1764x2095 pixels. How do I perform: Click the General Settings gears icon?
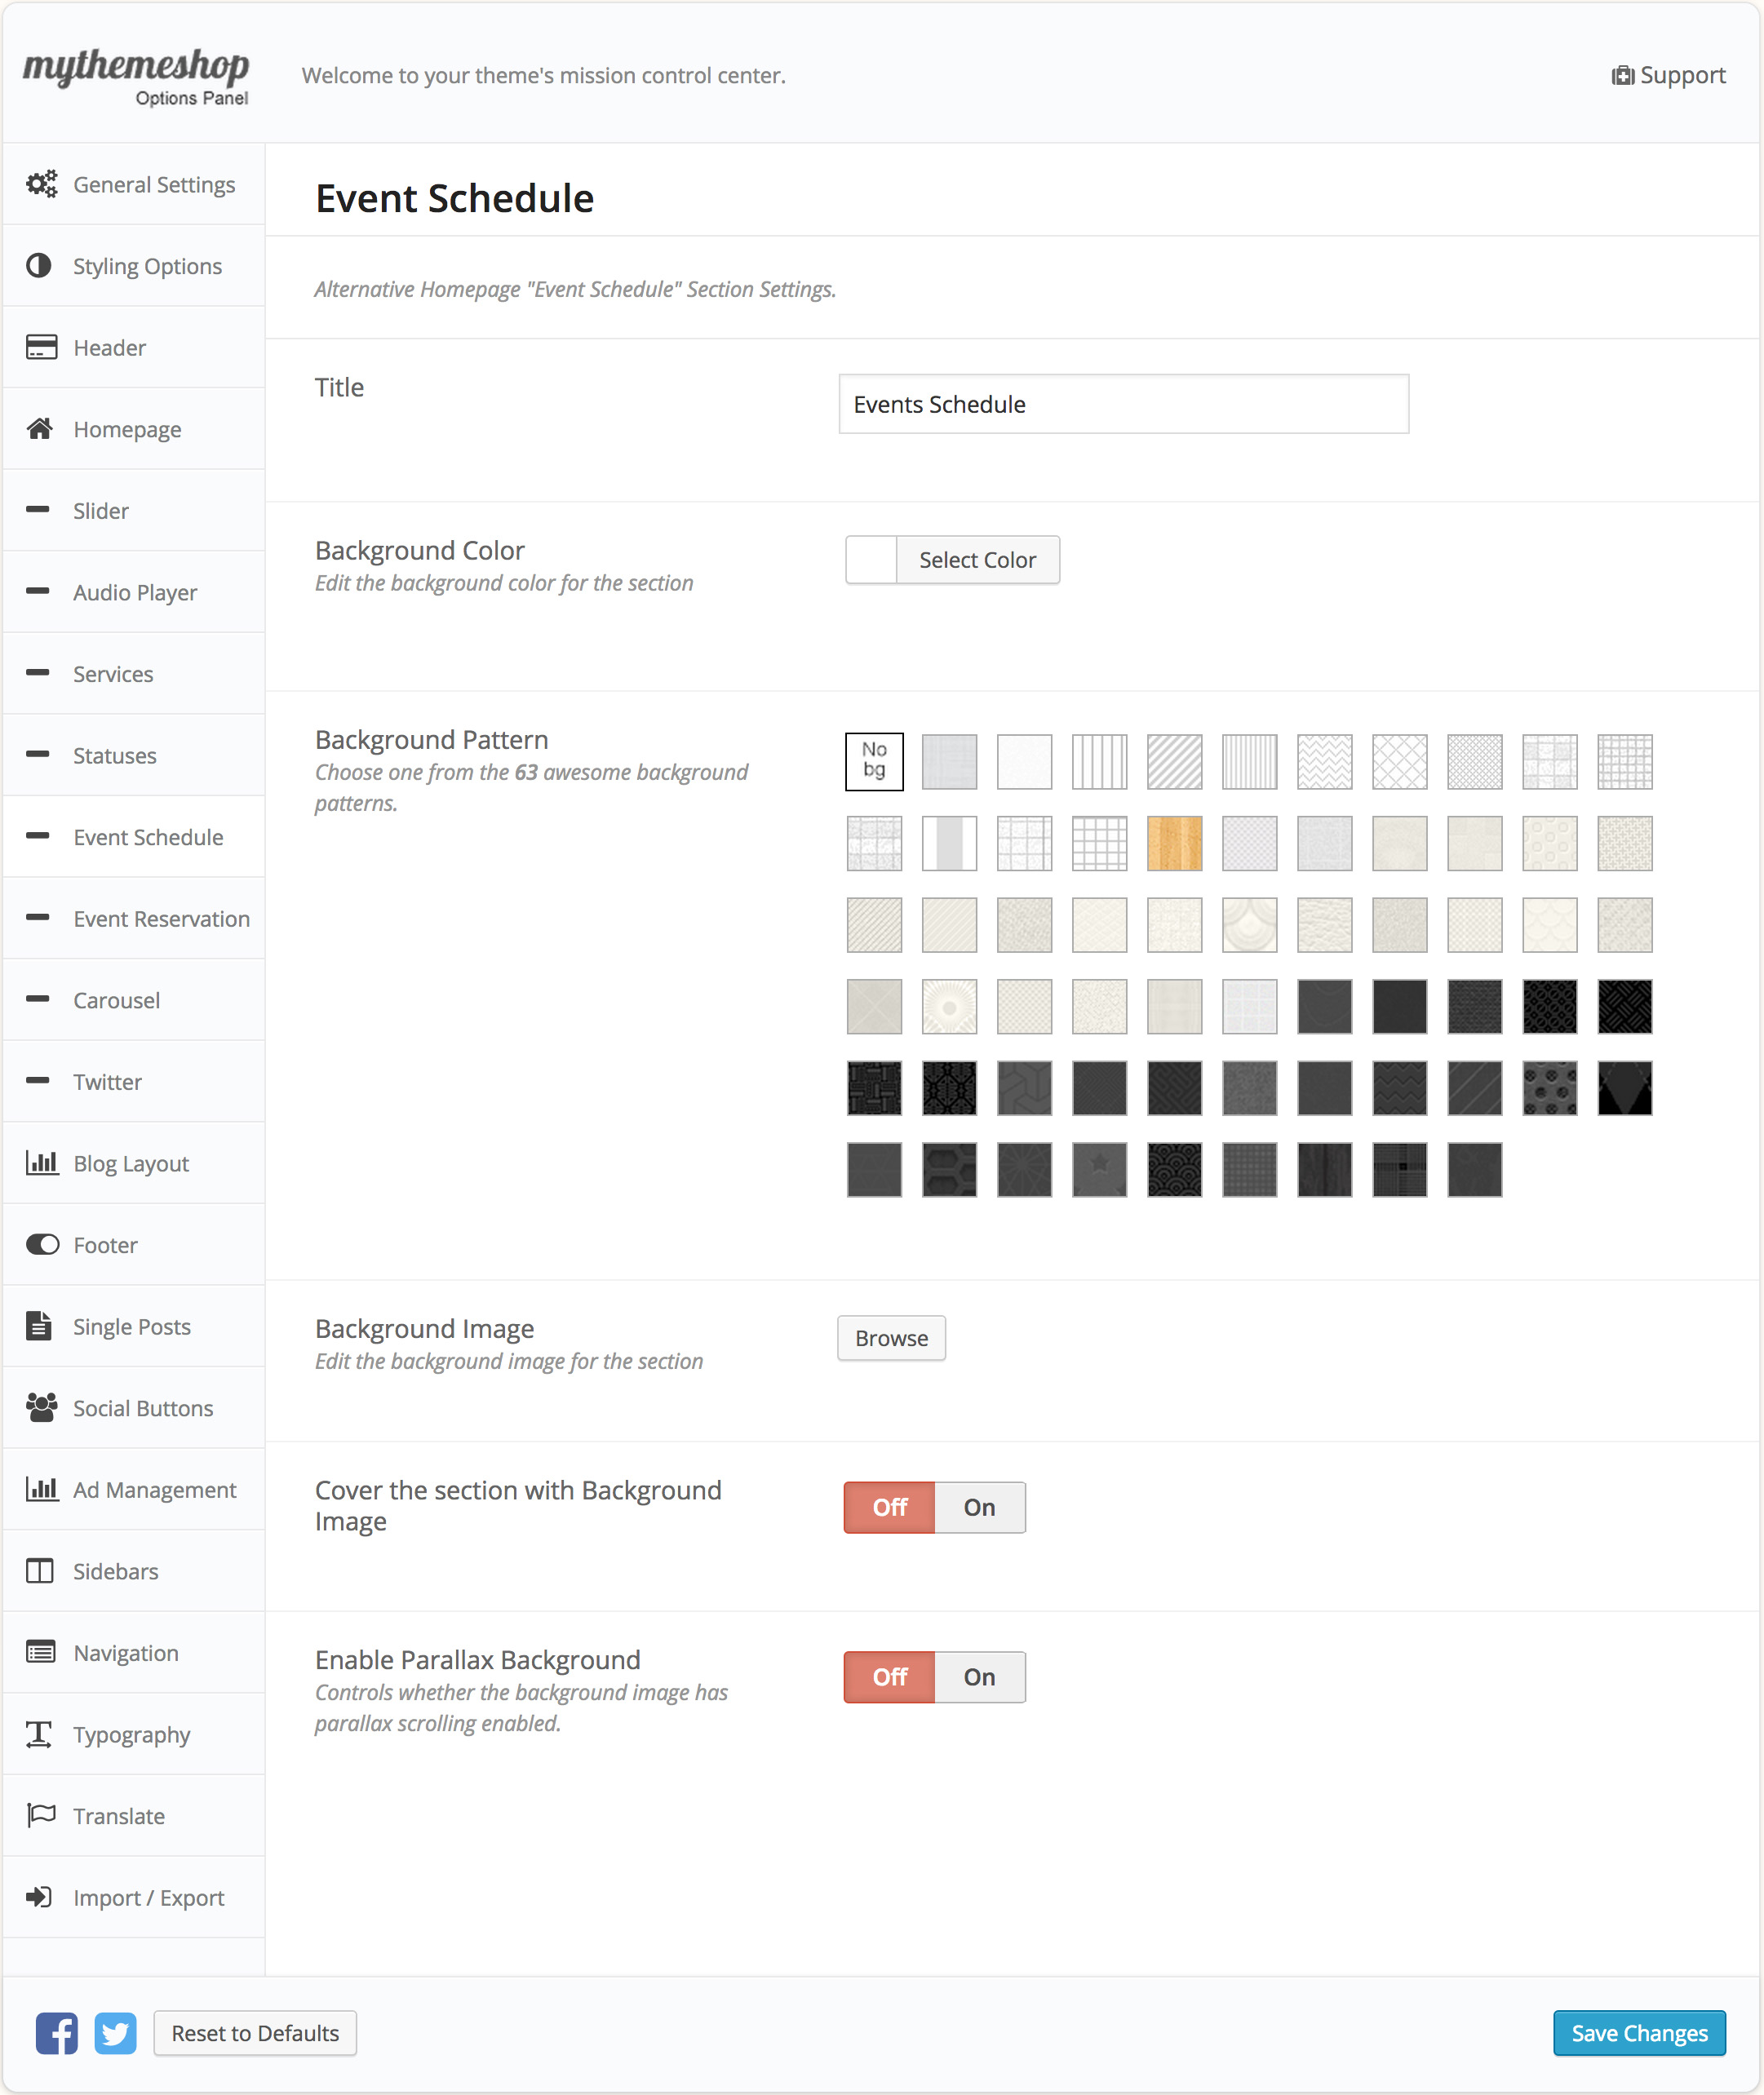click(x=41, y=184)
